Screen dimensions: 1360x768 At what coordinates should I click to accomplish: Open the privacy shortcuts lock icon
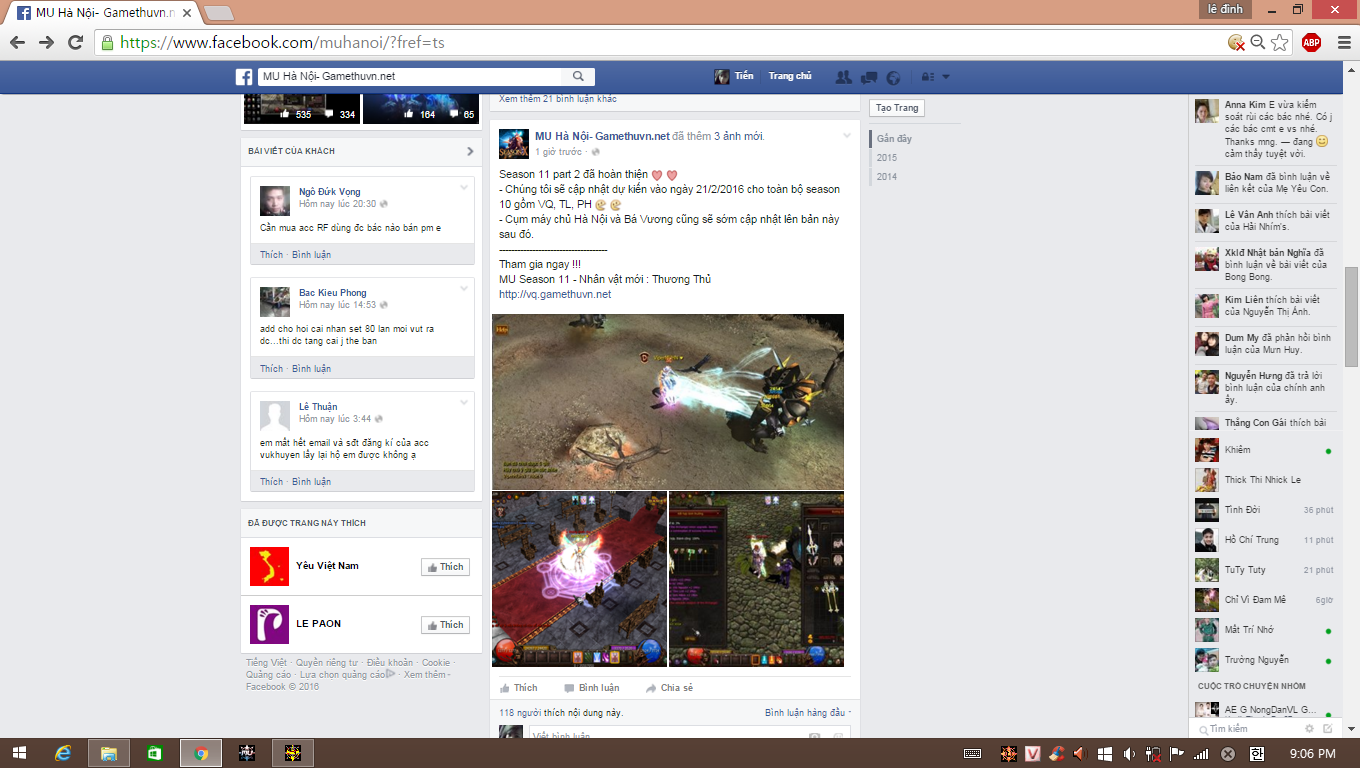coord(927,77)
